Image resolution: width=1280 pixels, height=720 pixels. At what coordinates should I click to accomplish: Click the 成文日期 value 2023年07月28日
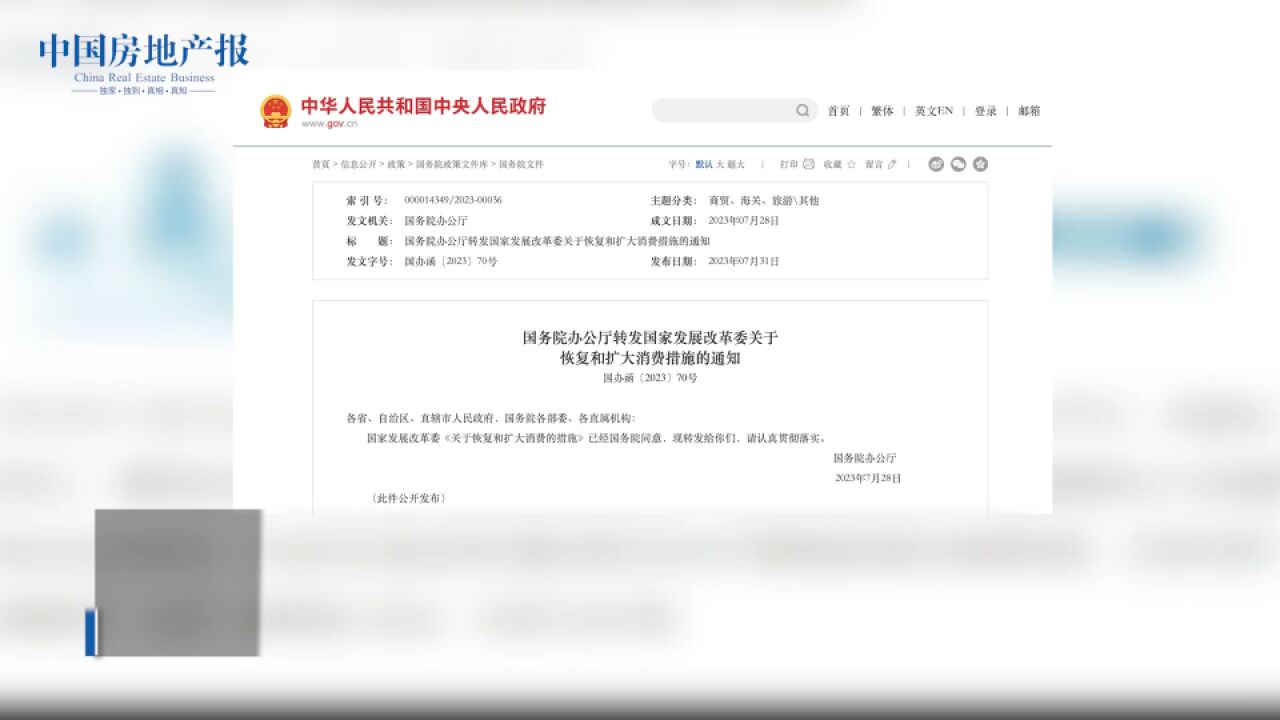[744, 220]
